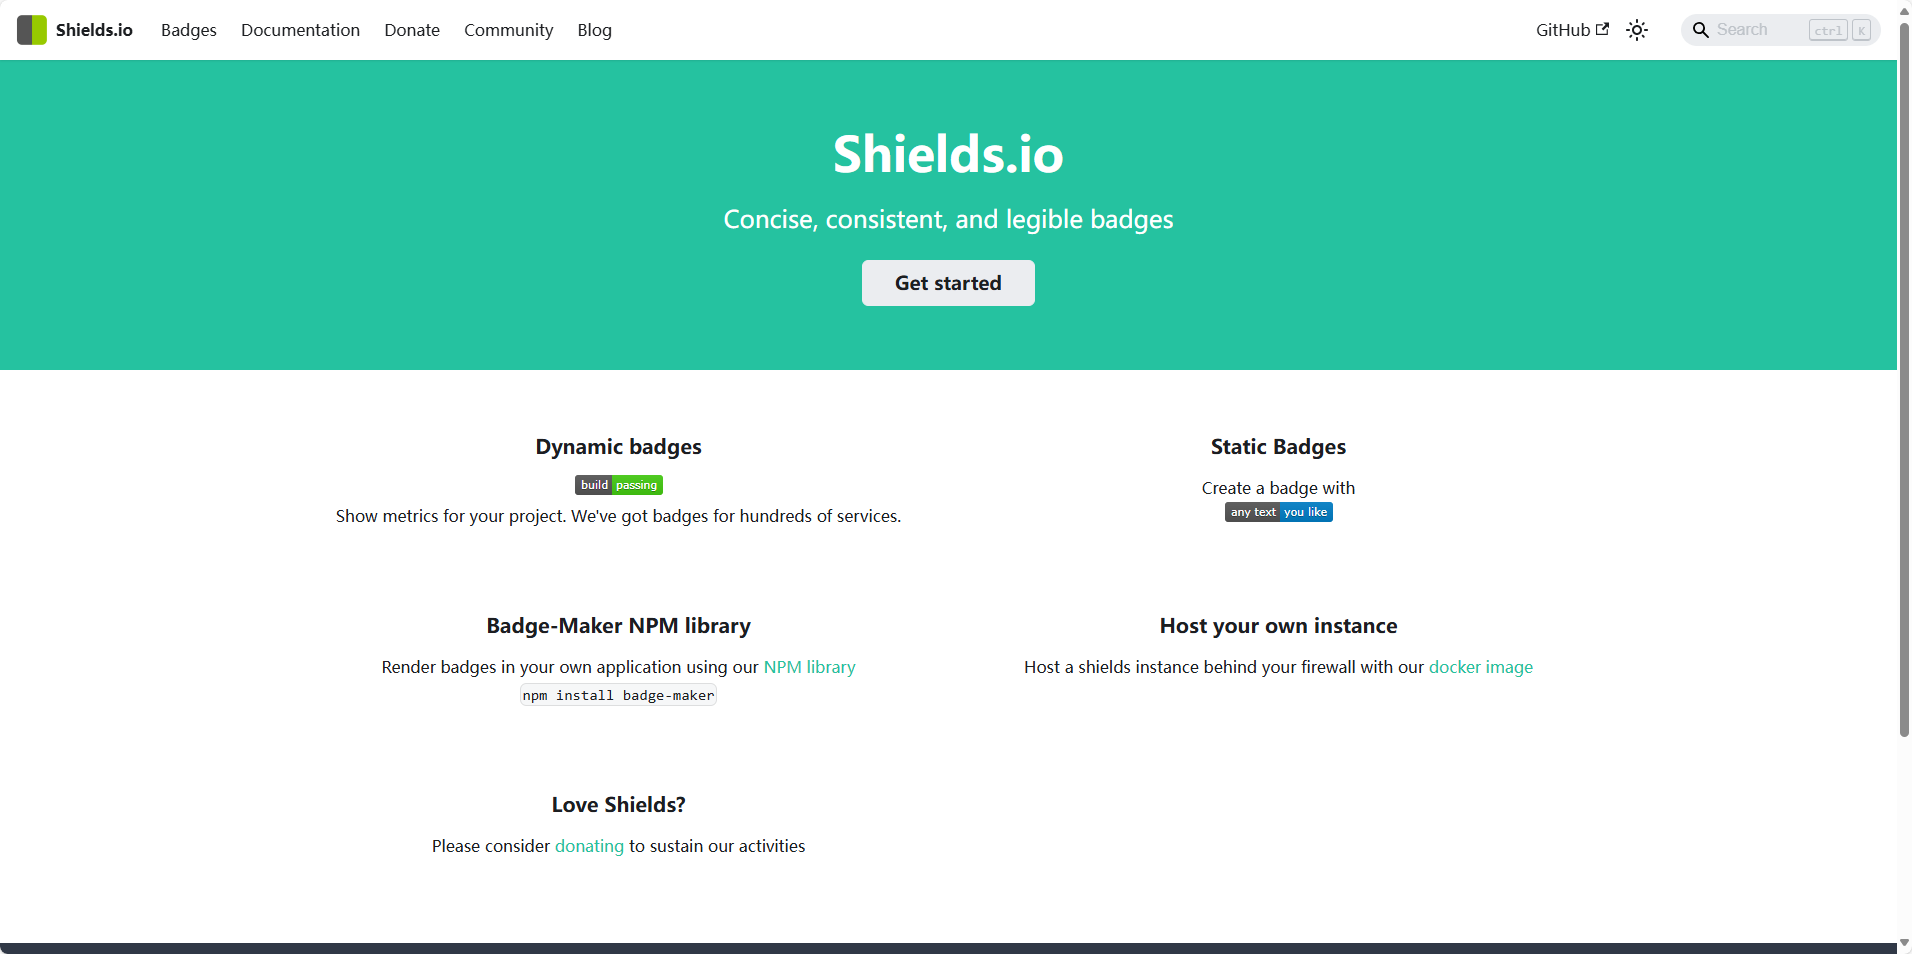Click the Love Shields? heading

coord(618,805)
